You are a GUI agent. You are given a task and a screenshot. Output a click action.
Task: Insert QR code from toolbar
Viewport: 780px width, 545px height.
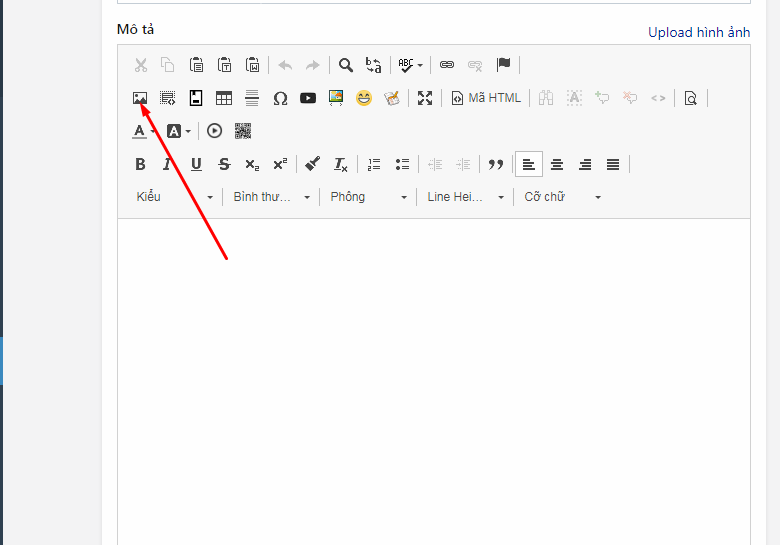coord(243,130)
